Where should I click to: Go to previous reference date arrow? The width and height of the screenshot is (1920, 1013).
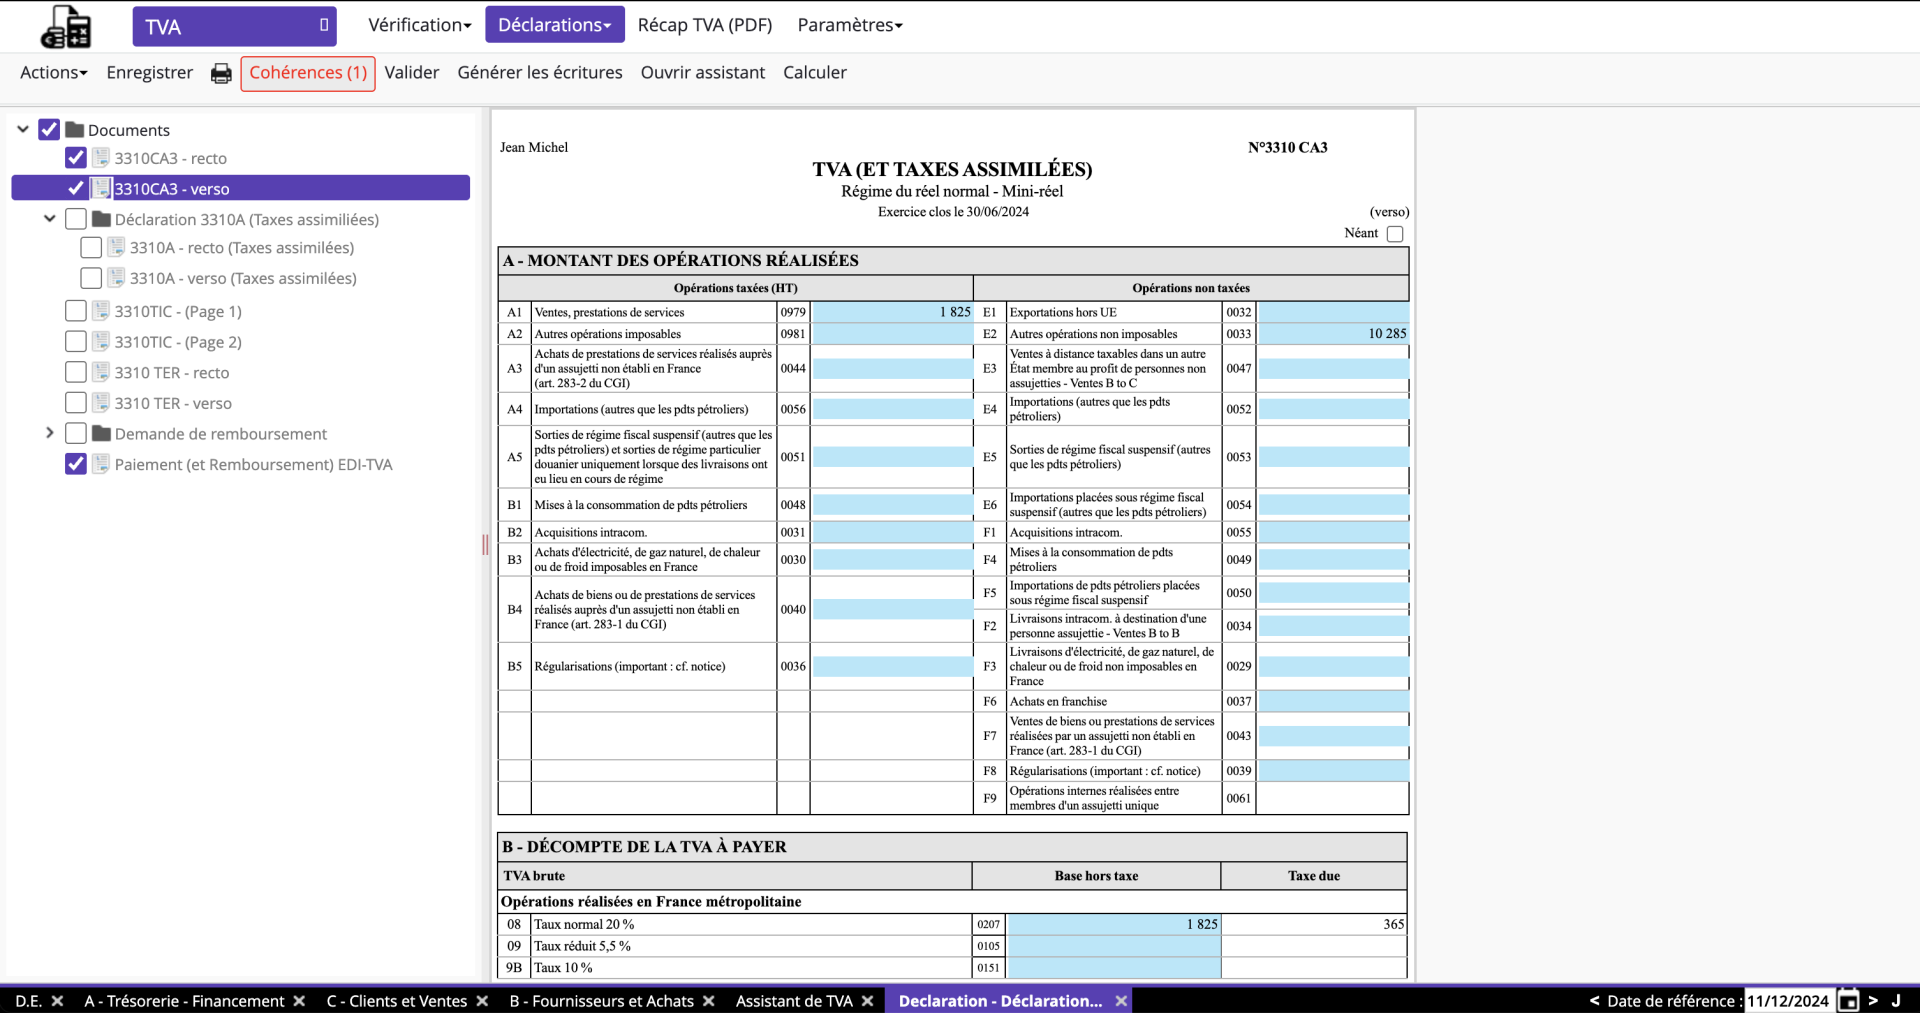coord(1594,1000)
